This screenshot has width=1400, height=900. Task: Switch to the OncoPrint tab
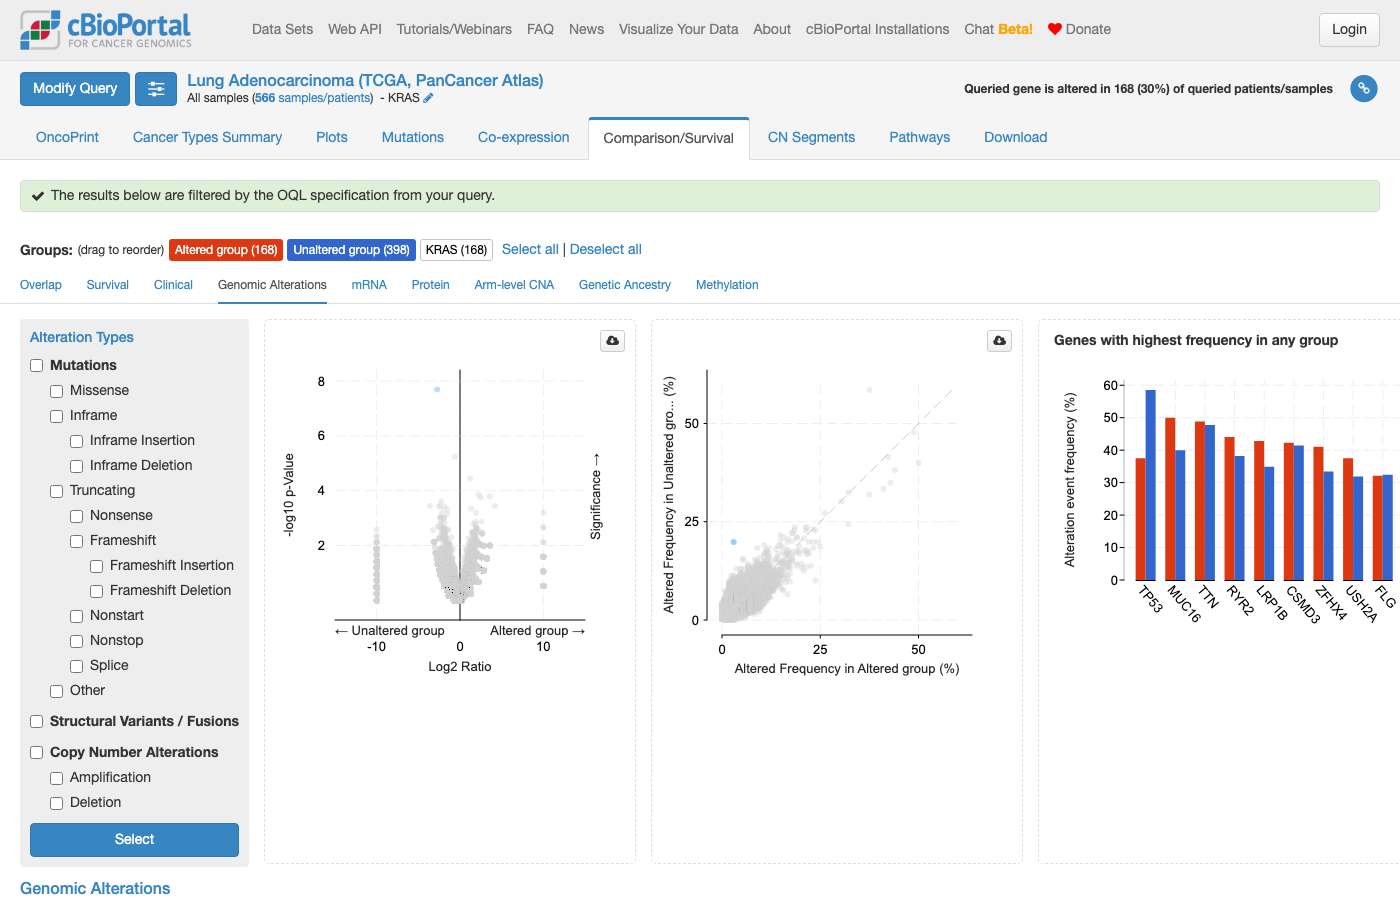pos(67,137)
